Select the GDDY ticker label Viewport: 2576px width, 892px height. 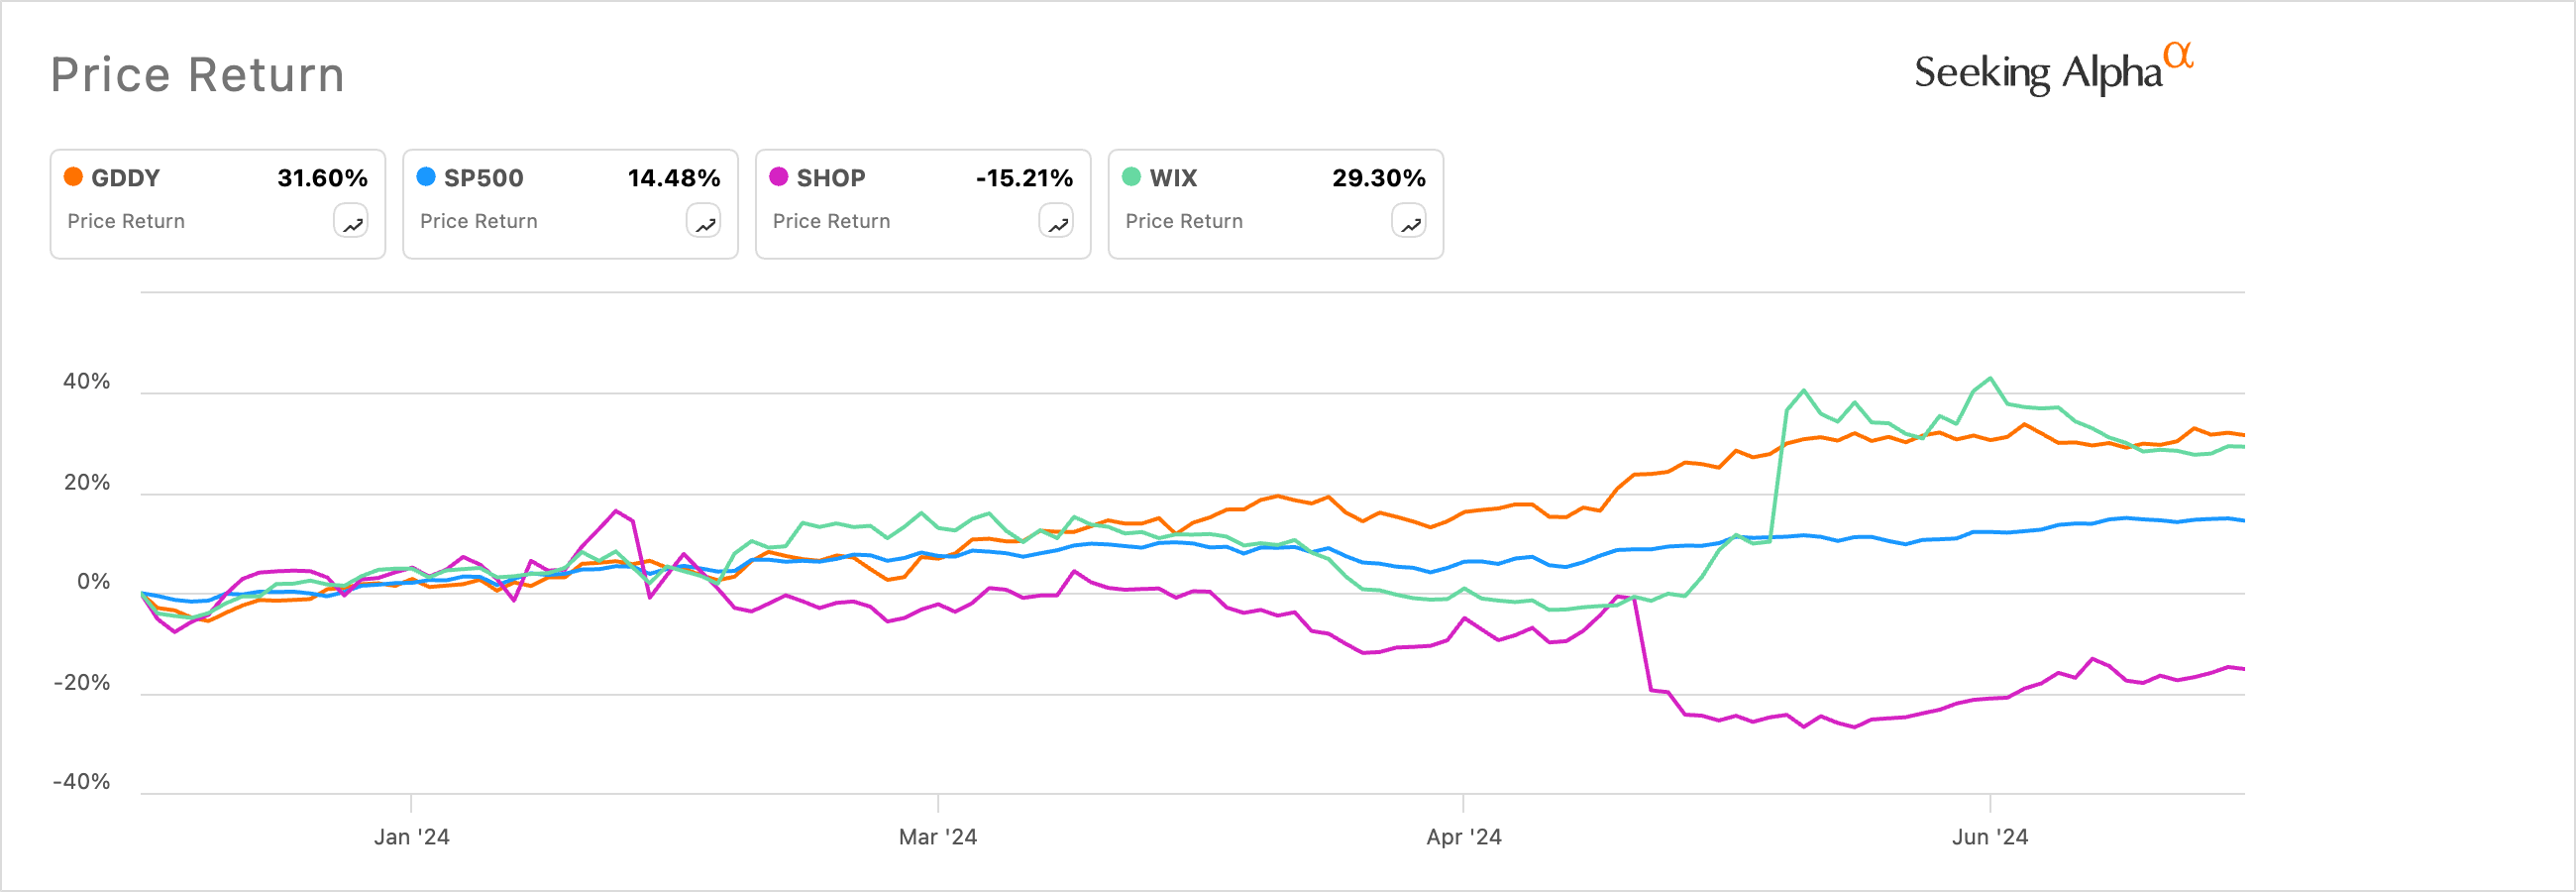(126, 178)
